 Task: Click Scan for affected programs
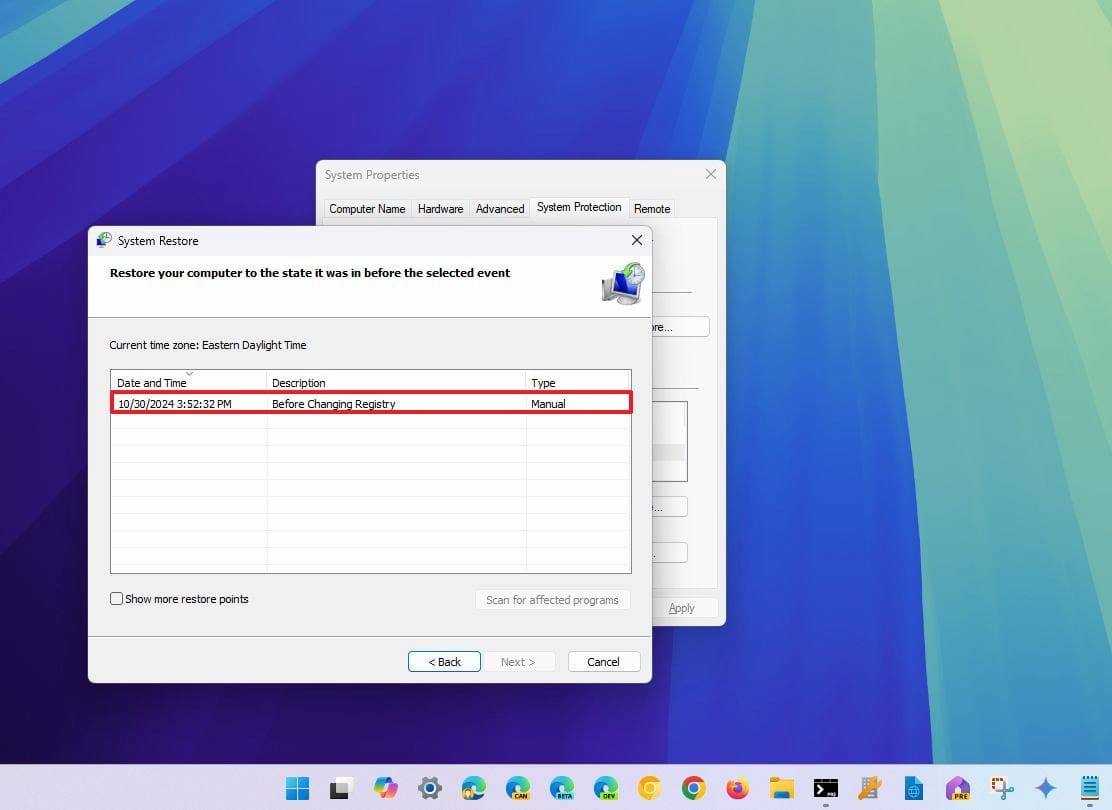551,599
